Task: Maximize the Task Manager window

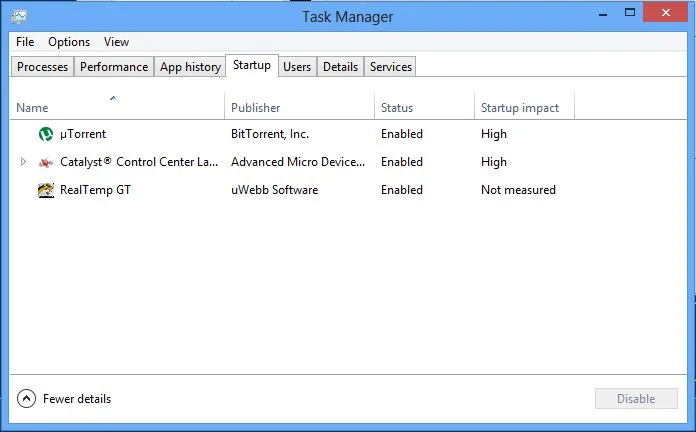Action: point(630,12)
